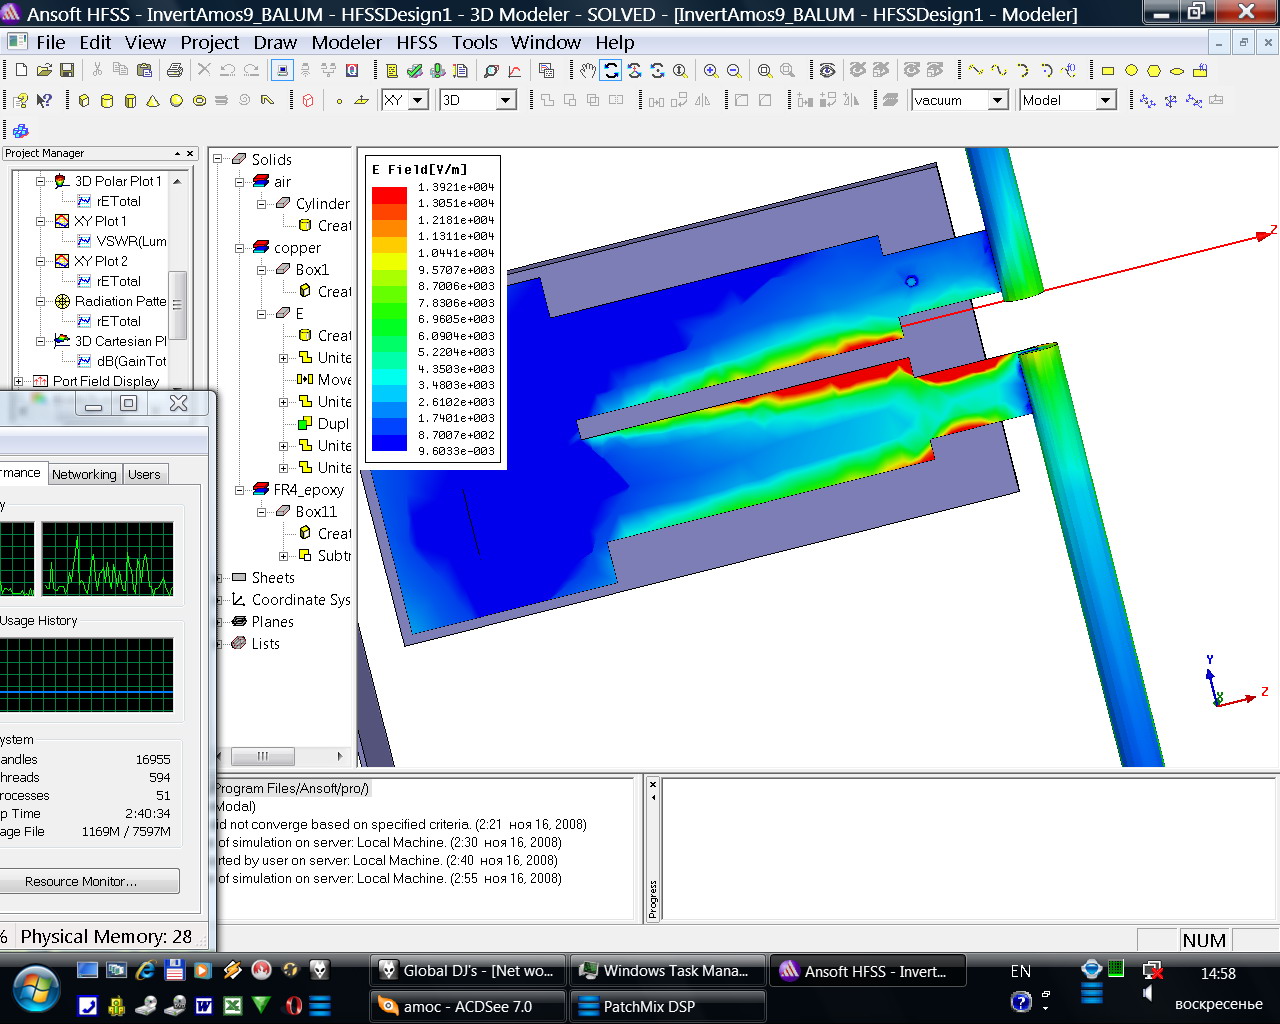Switch to the Networking tab
This screenshot has width=1280, height=1024.
tap(84, 474)
